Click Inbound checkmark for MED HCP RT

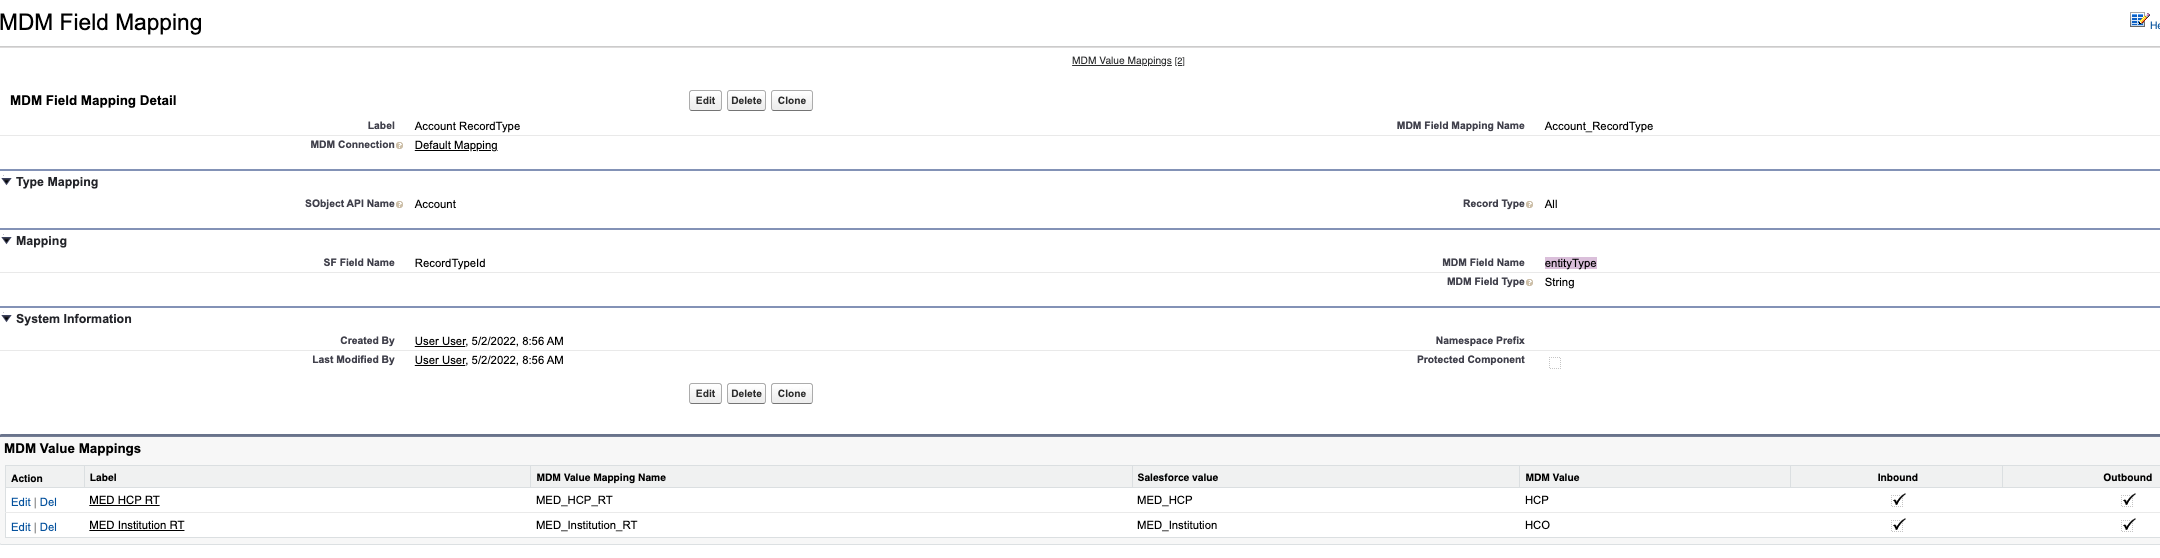click(x=1898, y=500)
